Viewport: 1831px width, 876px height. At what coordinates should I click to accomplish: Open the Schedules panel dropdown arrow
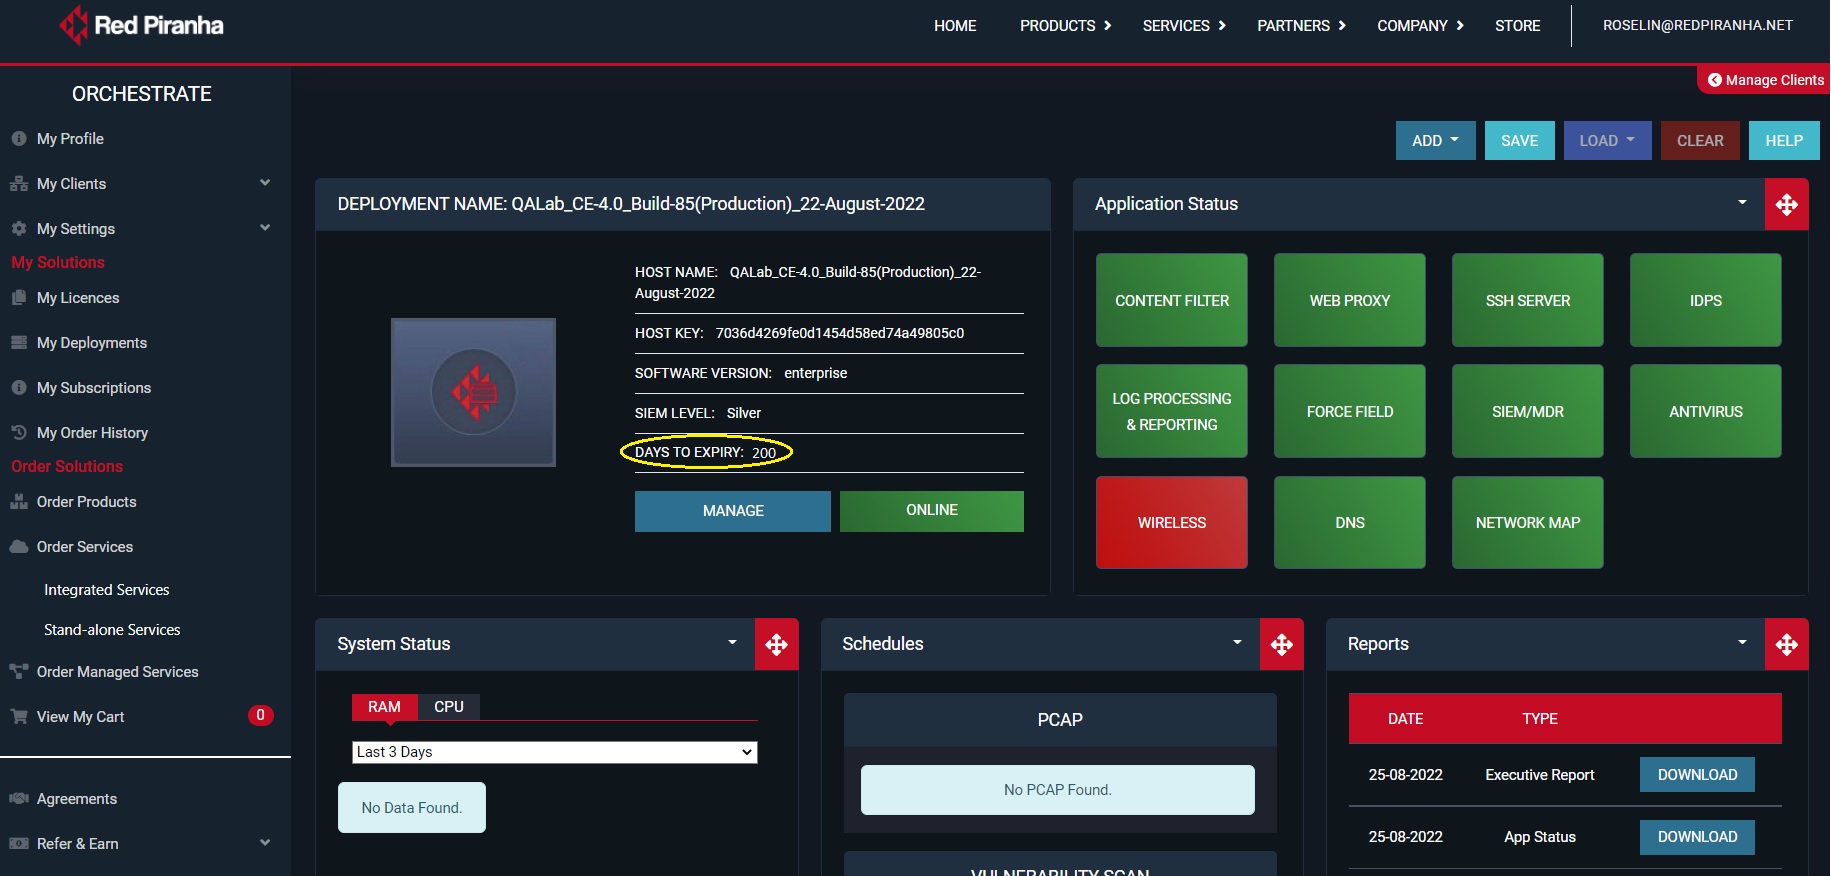[1237, 643]
